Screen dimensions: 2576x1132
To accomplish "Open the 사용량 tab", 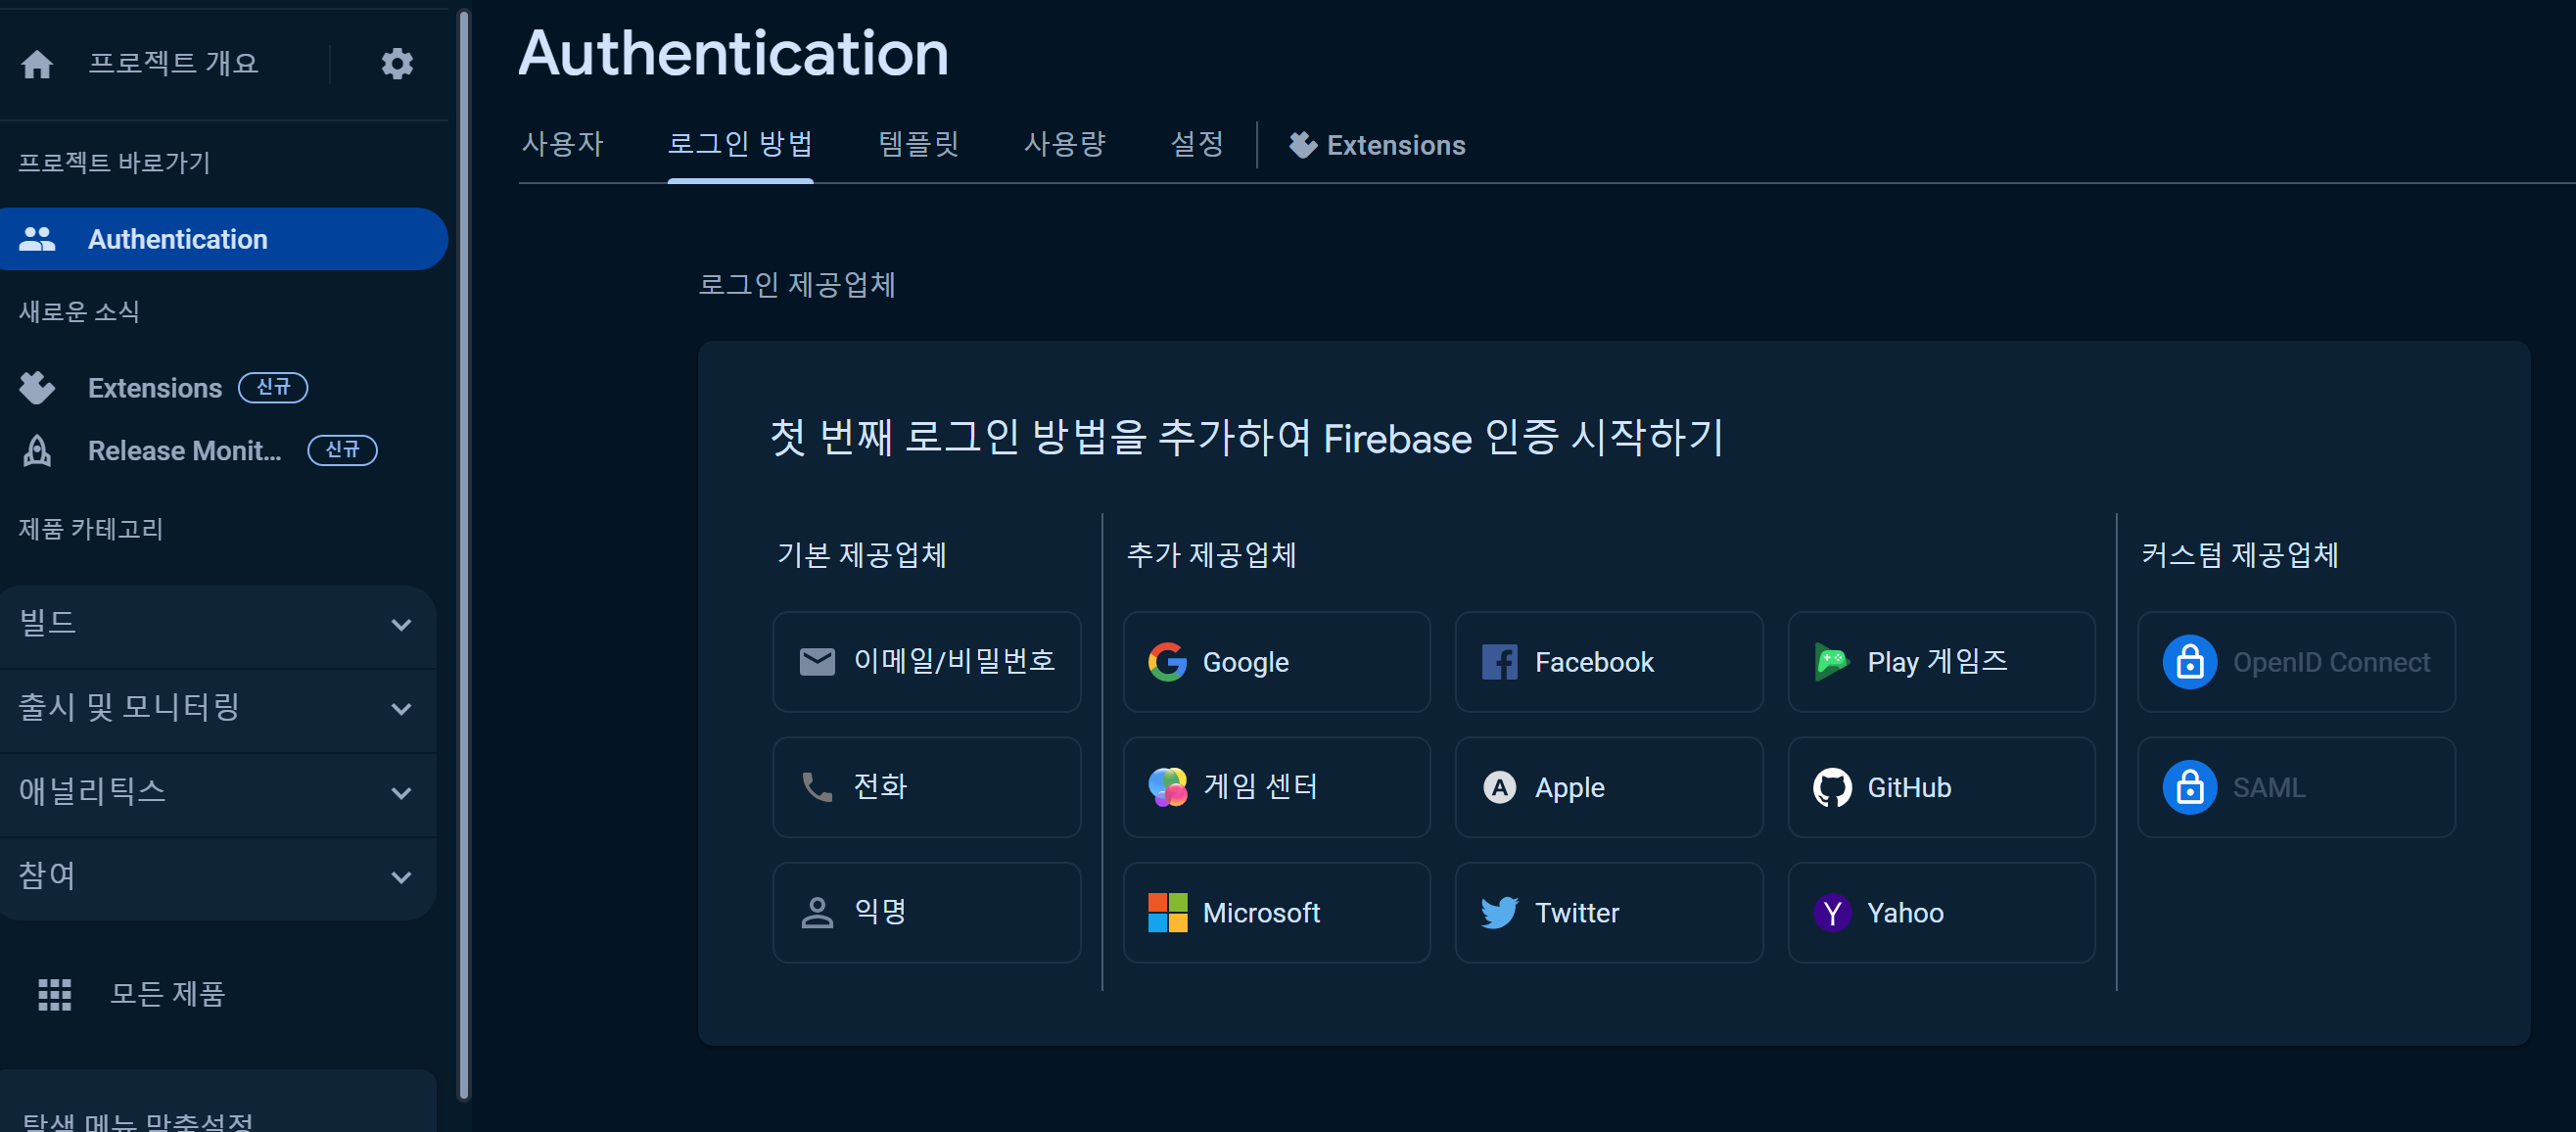I will 1065,145.
